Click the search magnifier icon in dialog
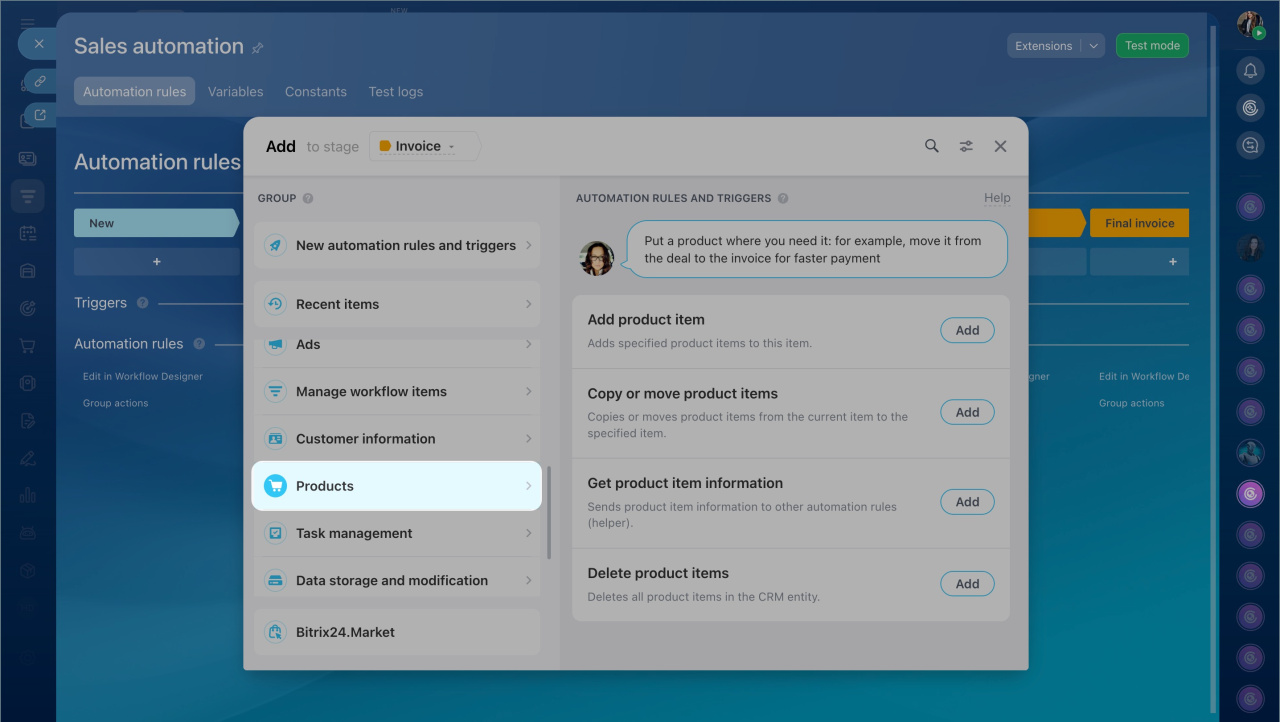Image resolution: width=1280 pixels, height=722 pixels. coord(931,146)
